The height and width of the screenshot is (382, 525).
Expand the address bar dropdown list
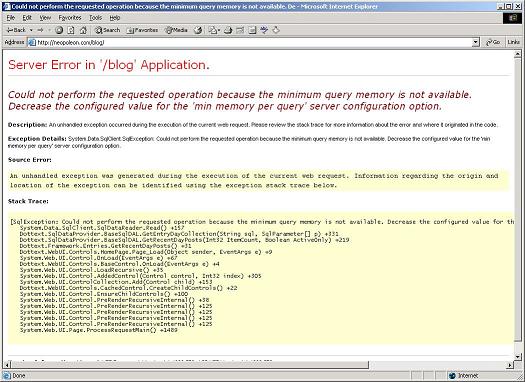(x=476, y=43)
